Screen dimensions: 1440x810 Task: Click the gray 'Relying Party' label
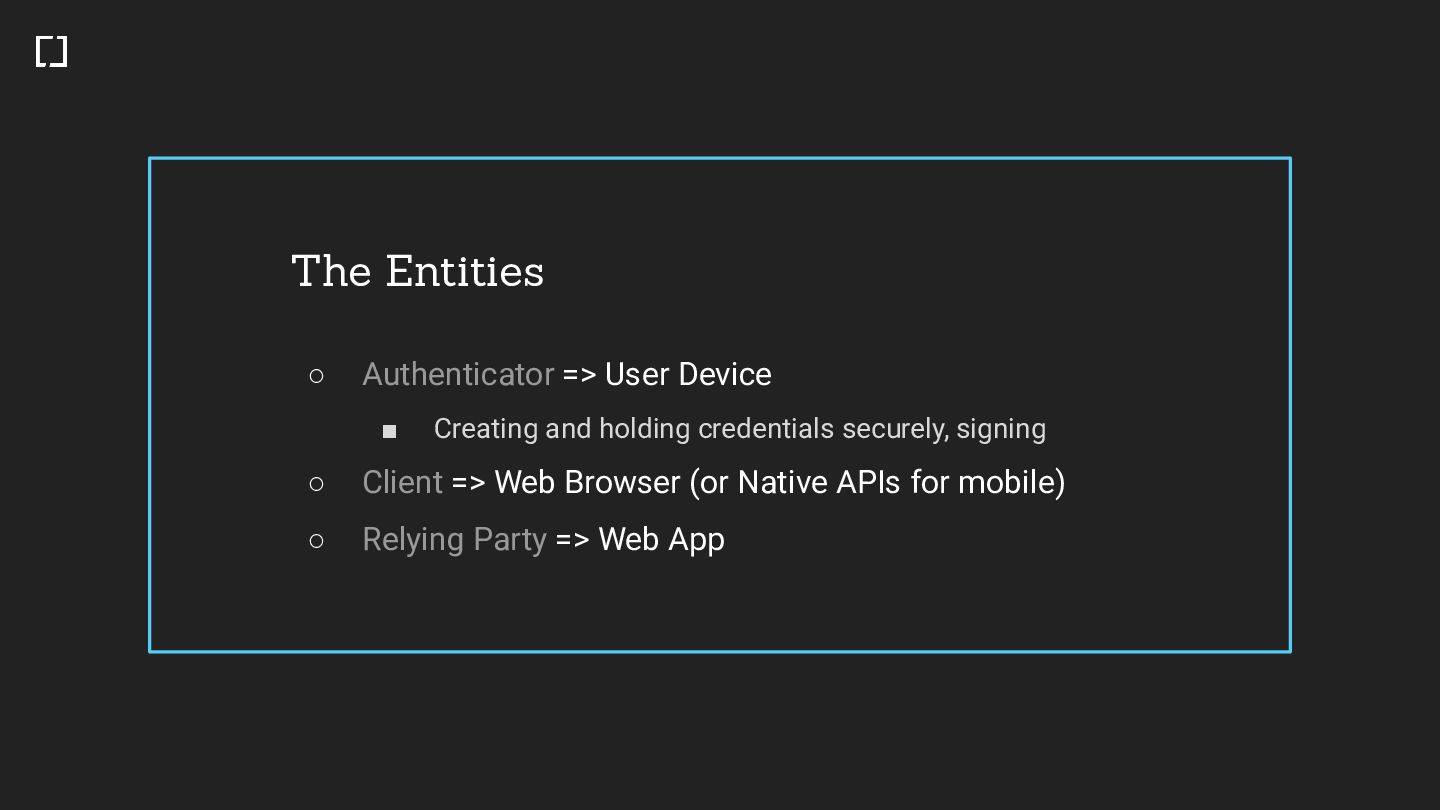click(454, 540)
